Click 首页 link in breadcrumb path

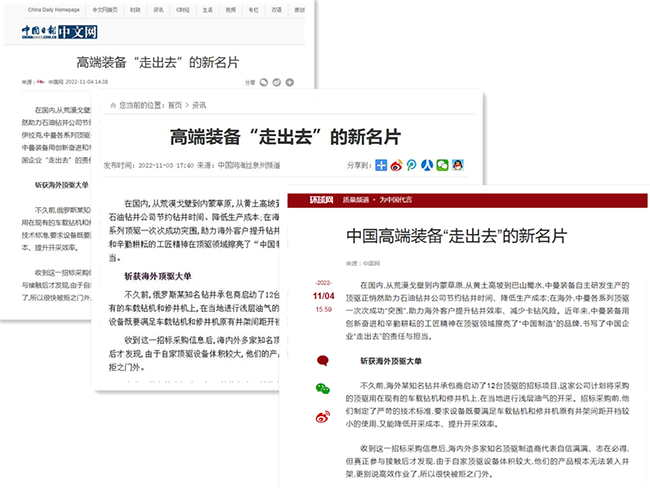click(x=175, y=104)
